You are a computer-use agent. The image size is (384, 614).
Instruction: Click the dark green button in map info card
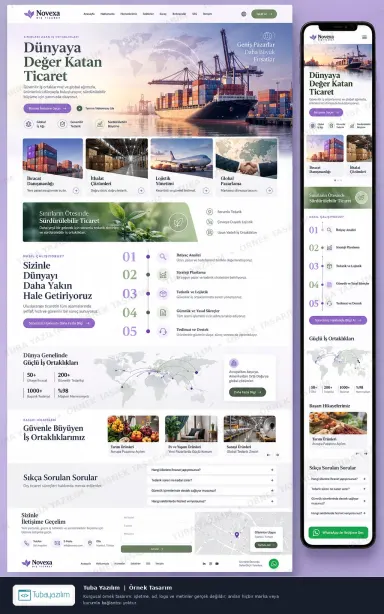[x=247, y=392]
